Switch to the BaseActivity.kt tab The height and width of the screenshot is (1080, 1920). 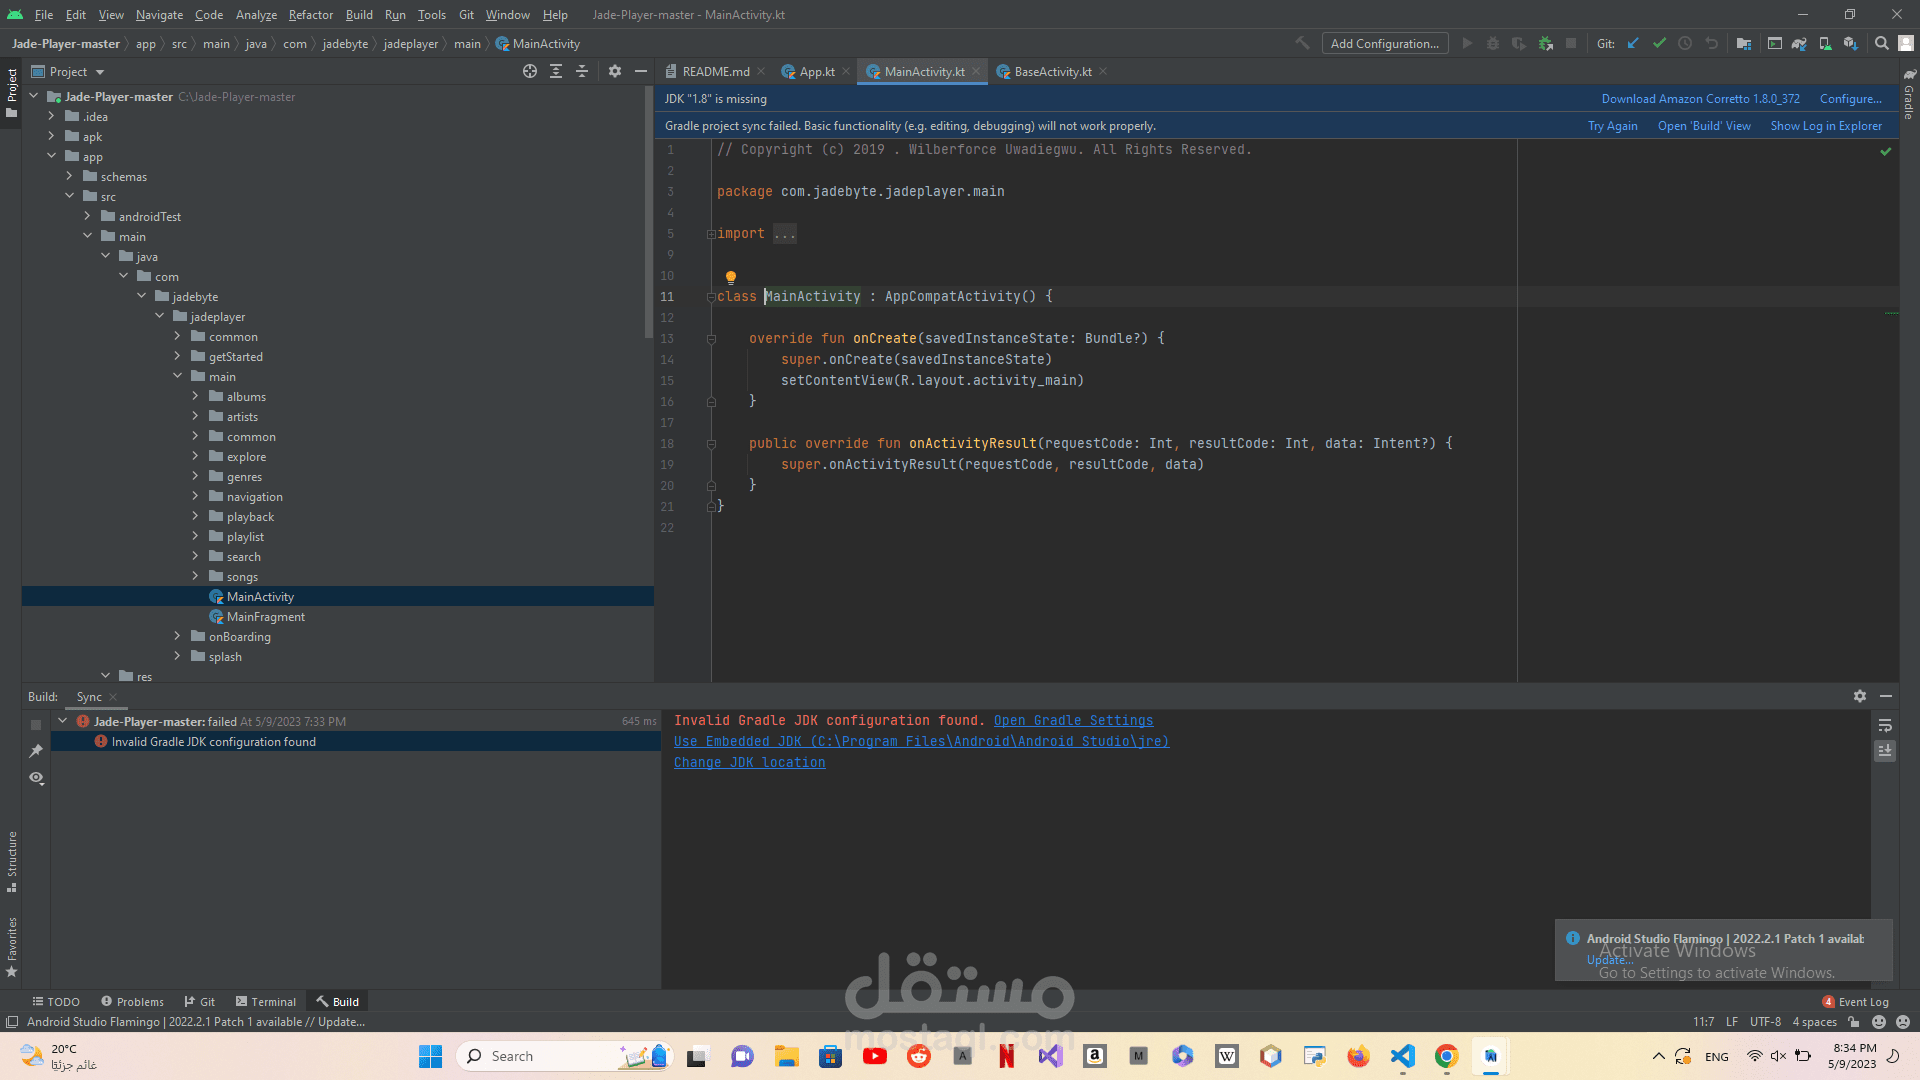tap(1052, 71)
